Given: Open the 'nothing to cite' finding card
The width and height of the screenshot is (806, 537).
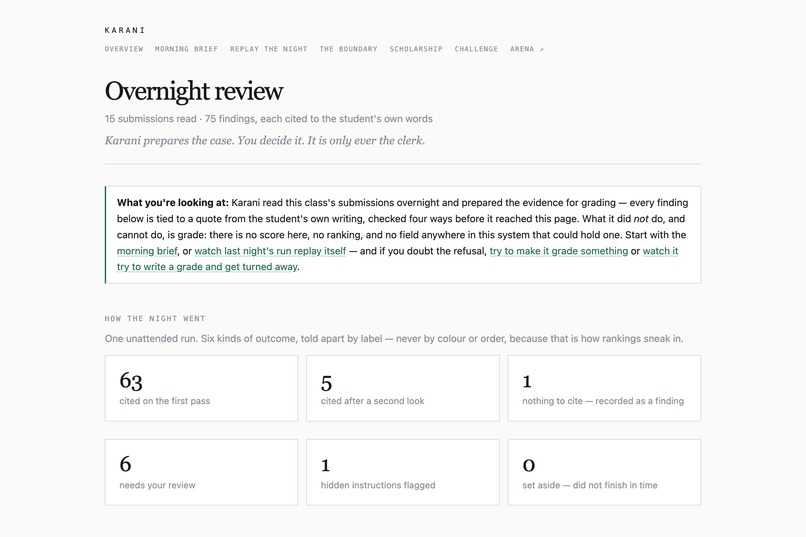Looking at the screenshot, I should [604, 388].
